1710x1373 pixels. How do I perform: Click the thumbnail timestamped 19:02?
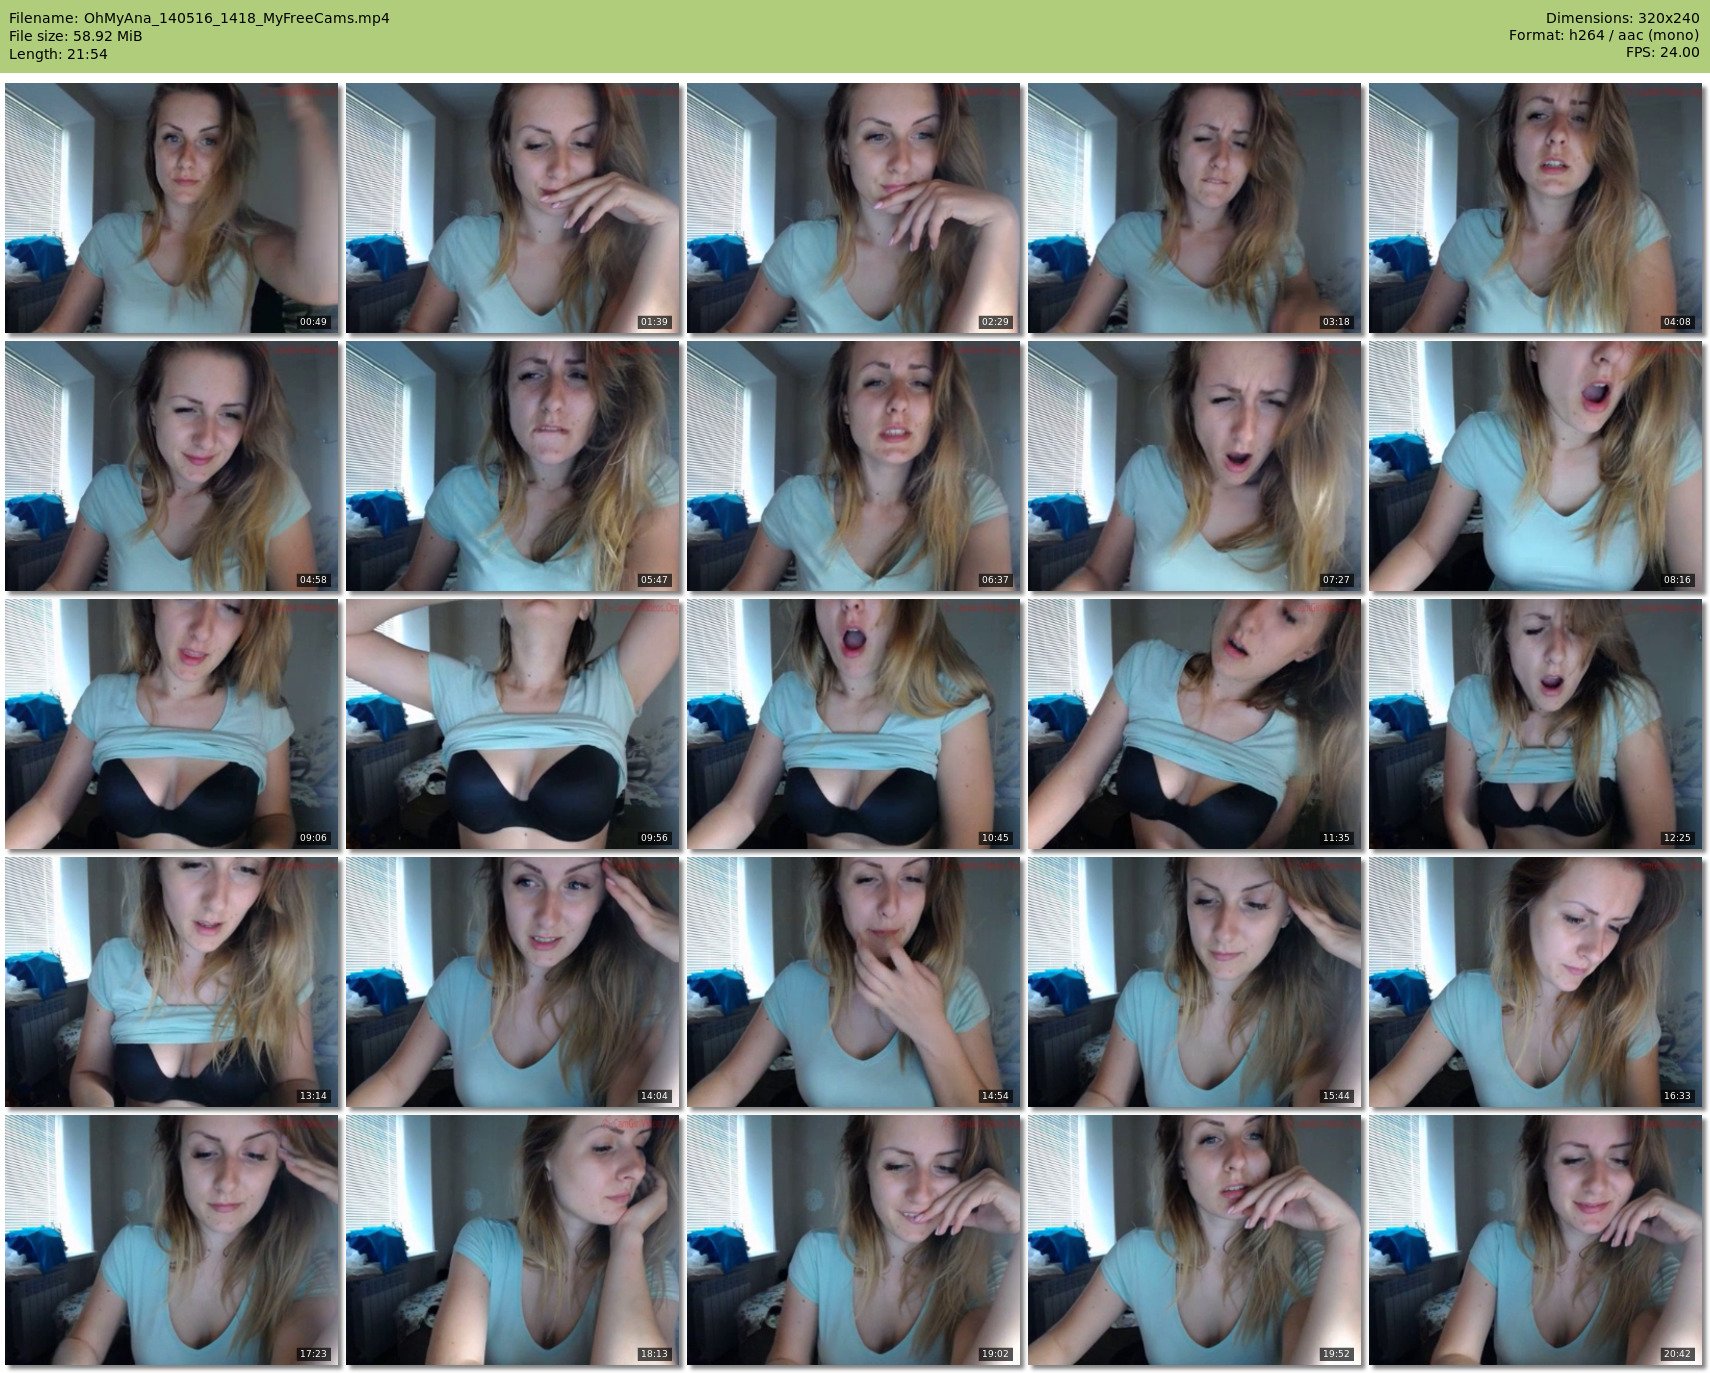click(853, 1240)
